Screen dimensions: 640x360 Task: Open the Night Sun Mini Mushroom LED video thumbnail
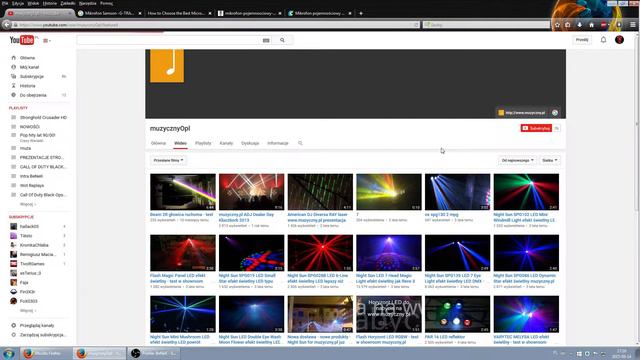(183, 314)
